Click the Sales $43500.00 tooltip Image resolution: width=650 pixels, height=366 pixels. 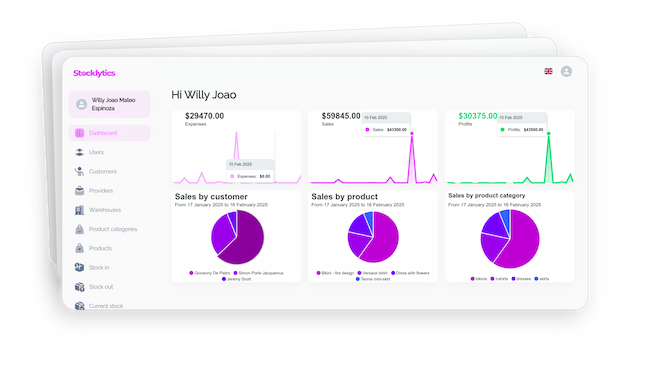pyautogui.click(x=386, y=124)
